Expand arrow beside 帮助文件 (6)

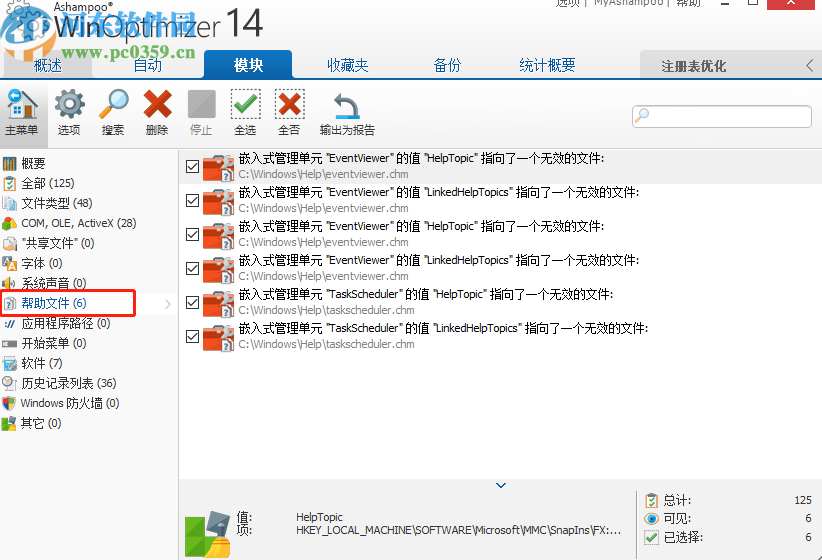pyautogui.click(x=168, y=304)
